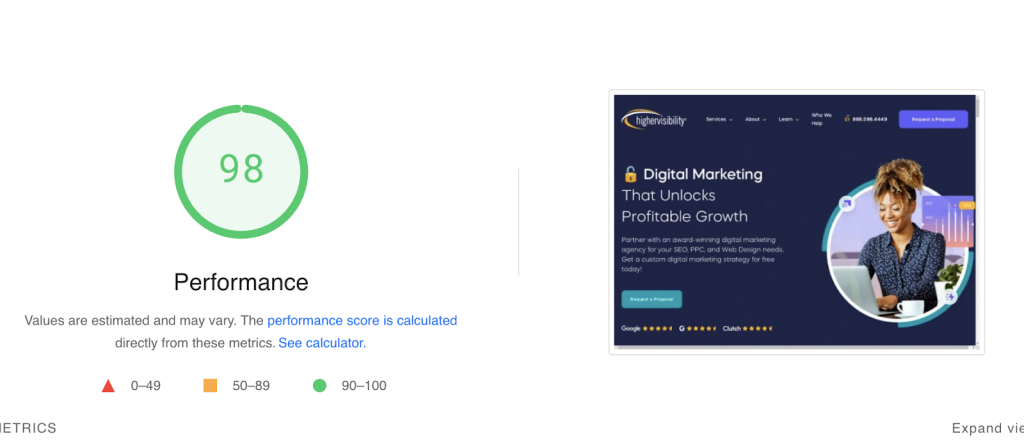This screenshot has height=440, width=1024.
Task: Click the teal Request a Proposal button
Action: tap(651, 299)
